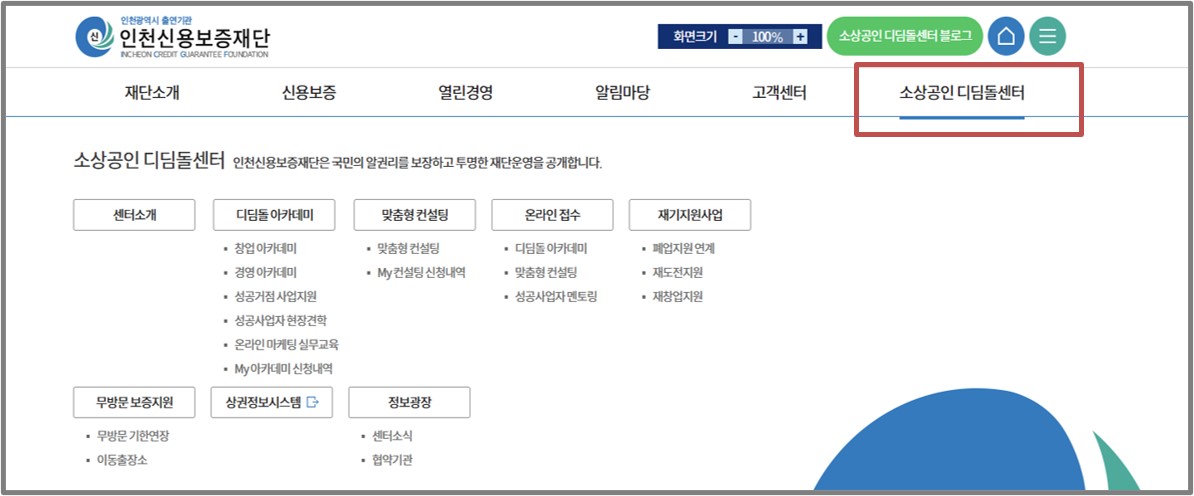1194x496 pixels.
Task: Open 온라인 마케팅 실무교육 link
Action: [286, 344]
